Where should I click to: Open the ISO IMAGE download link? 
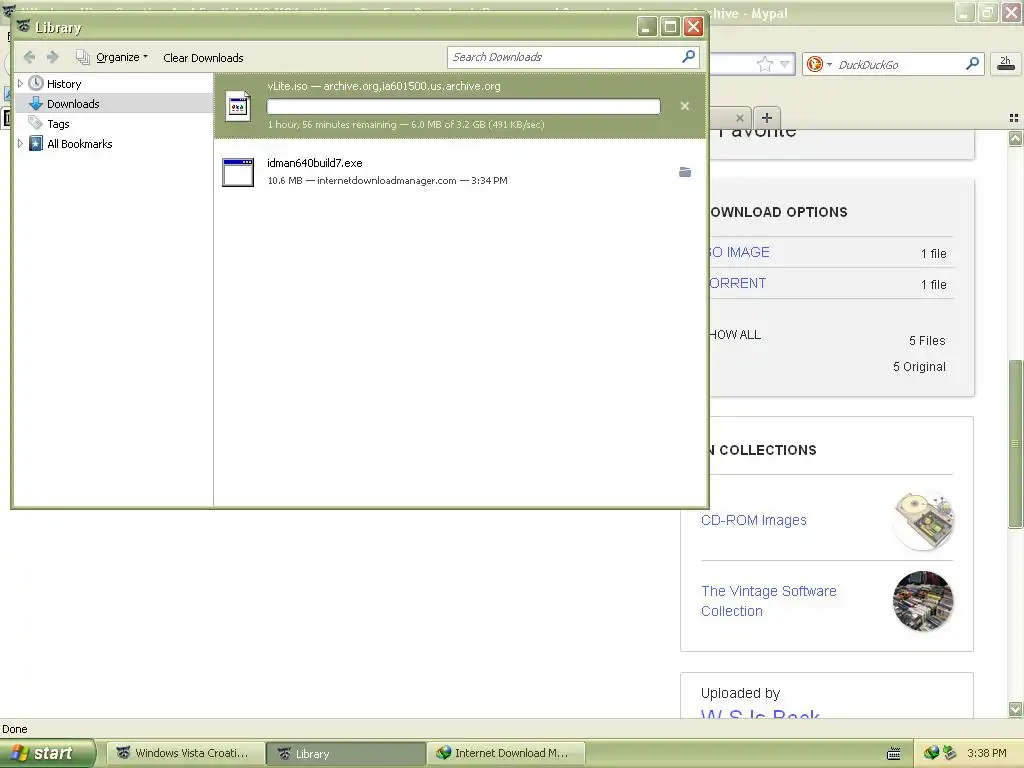[739, 252]
